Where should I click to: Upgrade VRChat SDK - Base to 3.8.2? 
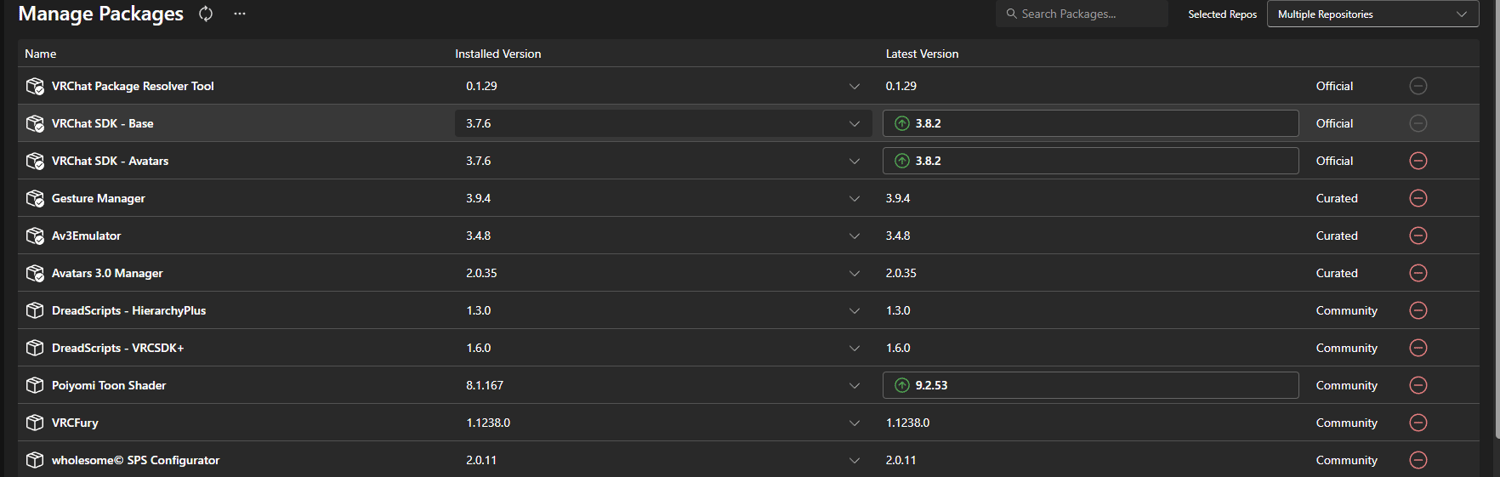click(x=1090, y=123)
